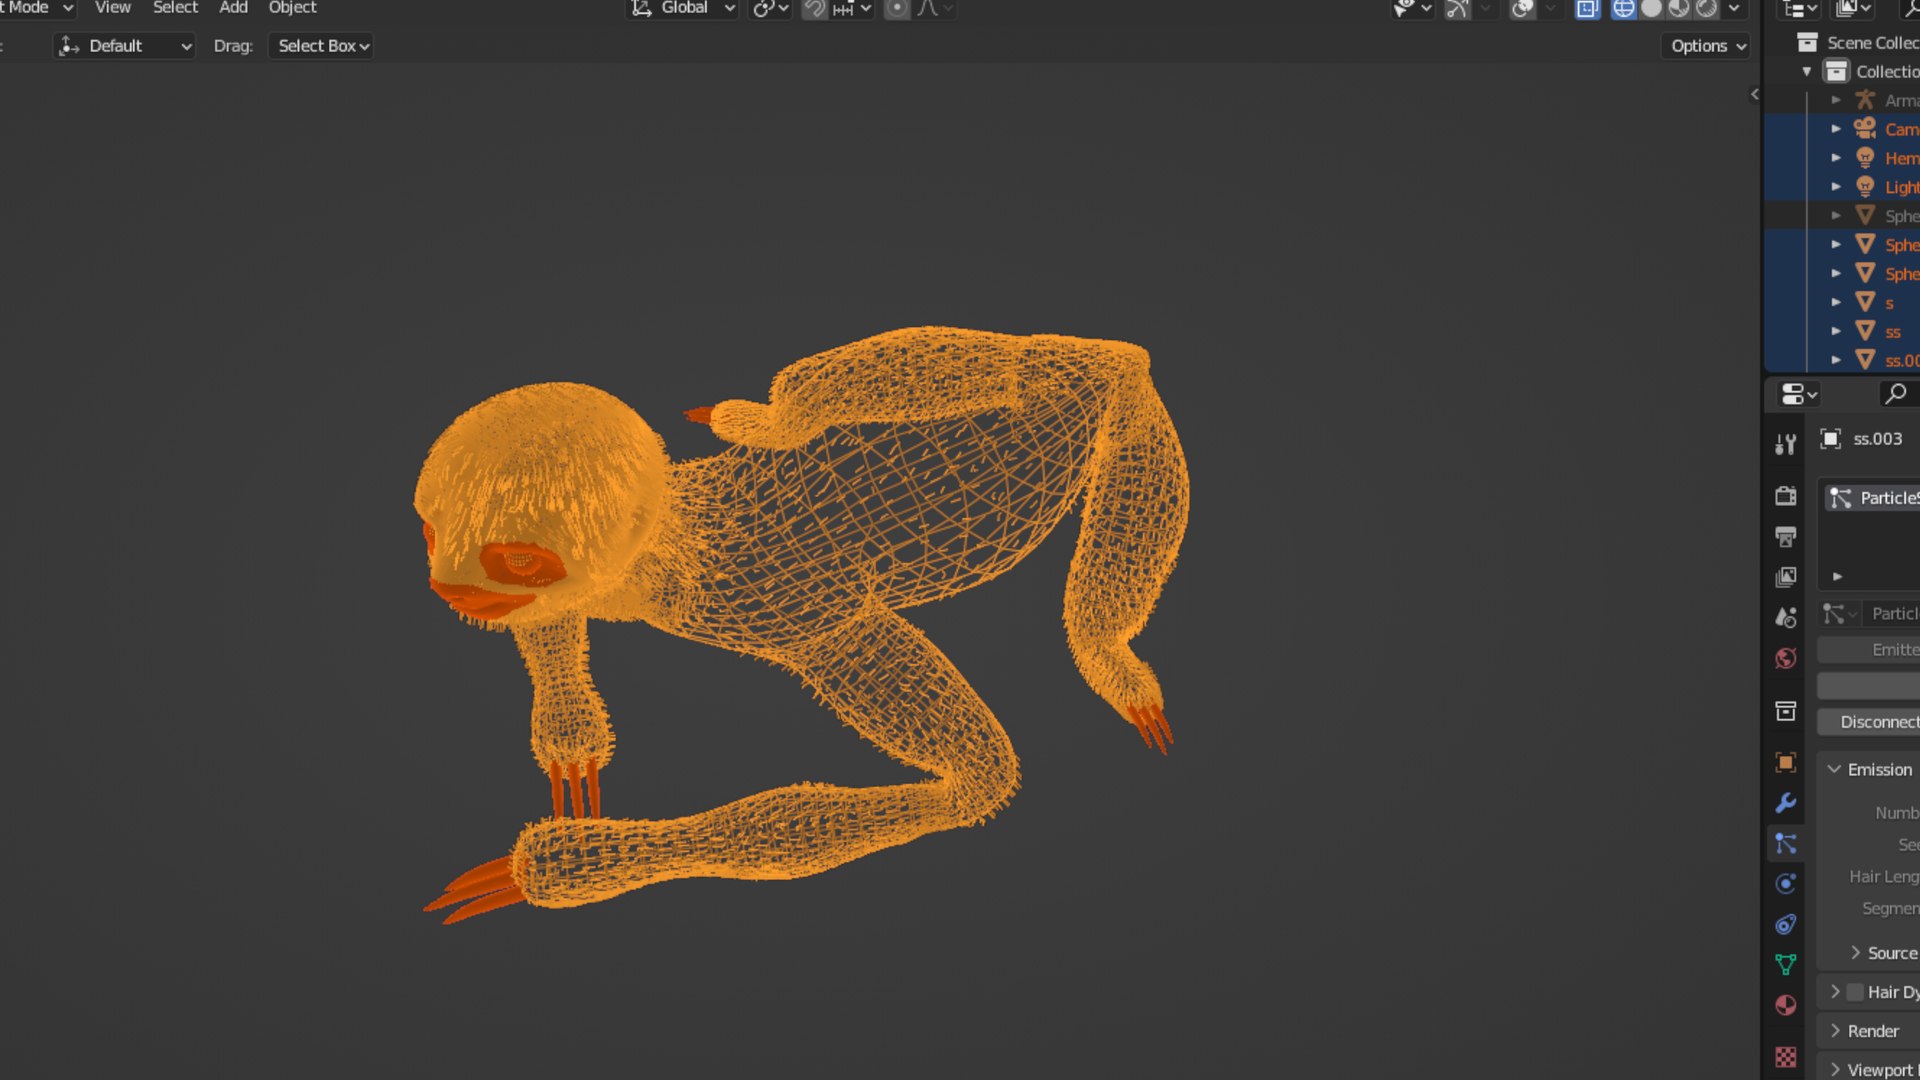The height and width of the screenshot is (1080, 1920).
Task: Open the Output properties tab
Action: coord(1785,537)
